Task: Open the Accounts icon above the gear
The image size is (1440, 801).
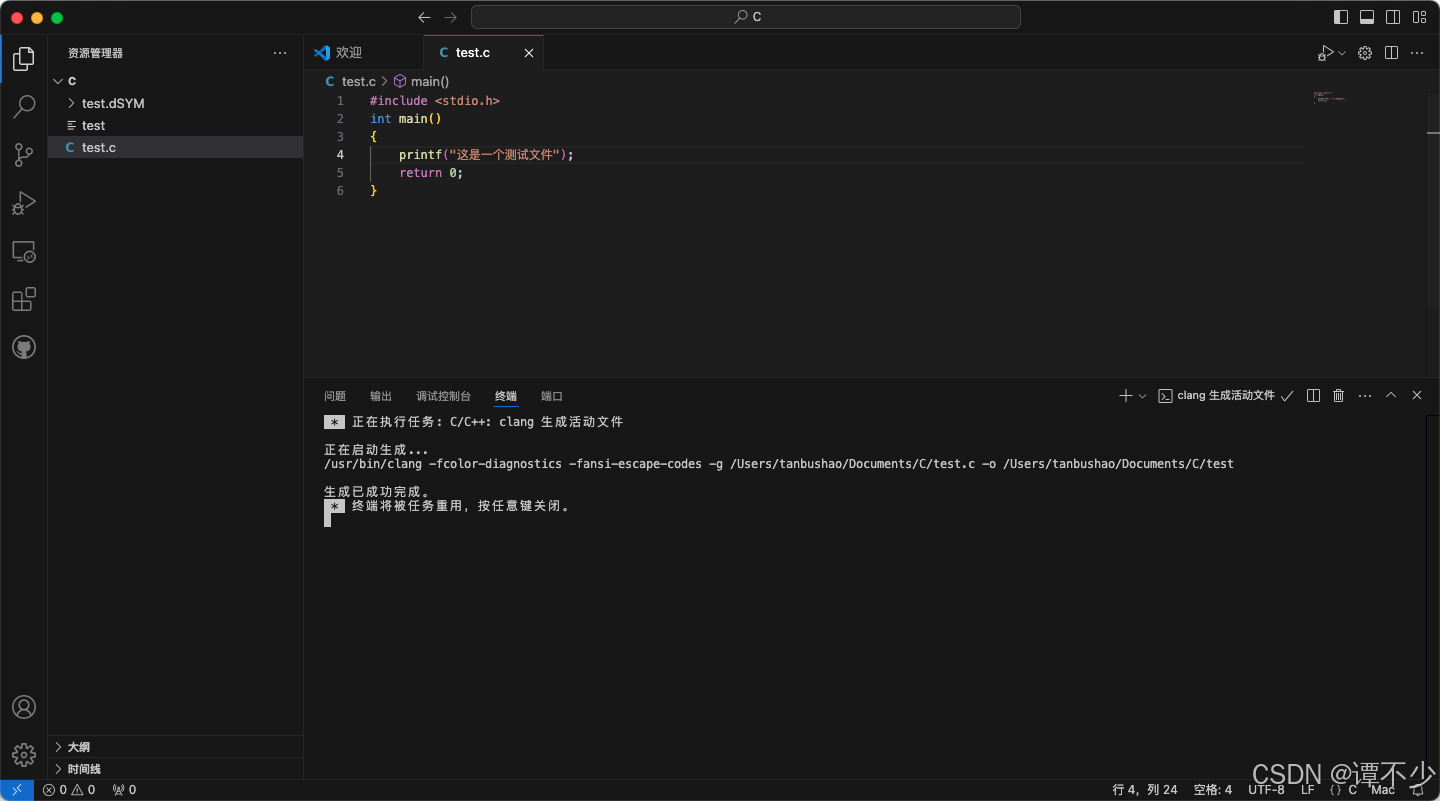Action: (23, 707)
